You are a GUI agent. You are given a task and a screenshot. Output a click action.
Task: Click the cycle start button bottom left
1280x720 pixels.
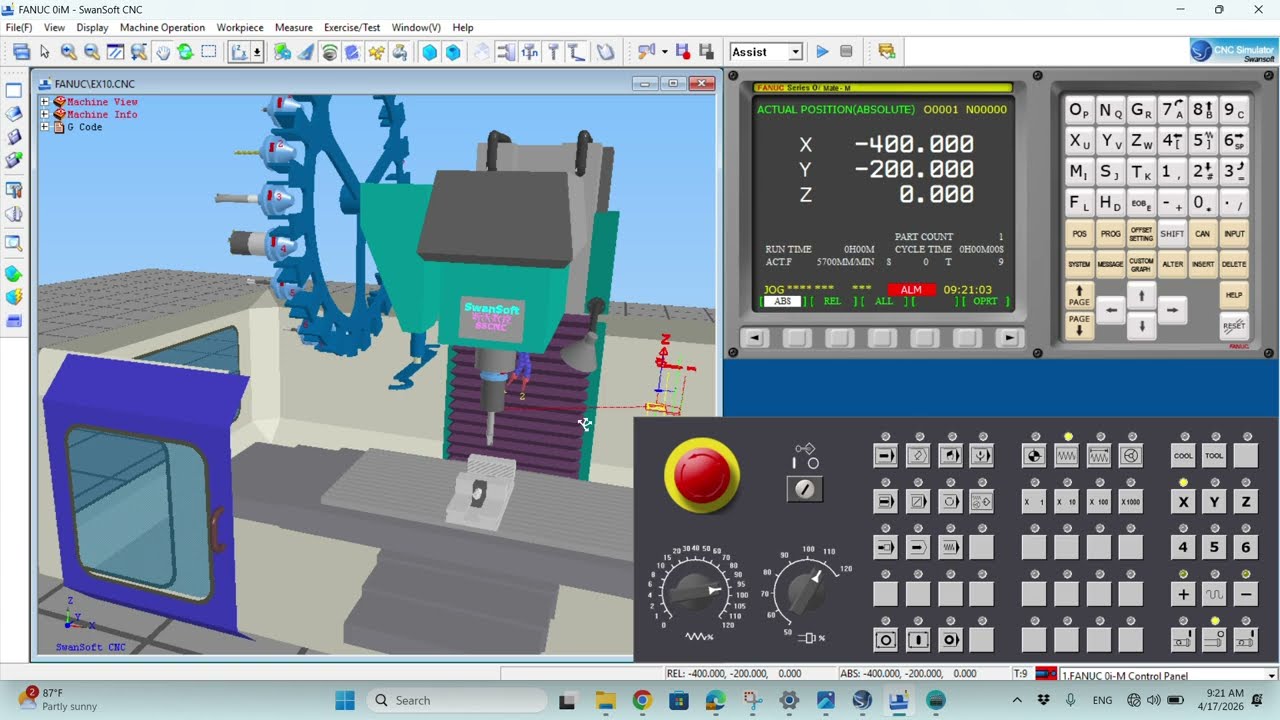click(x=885, y=640)
